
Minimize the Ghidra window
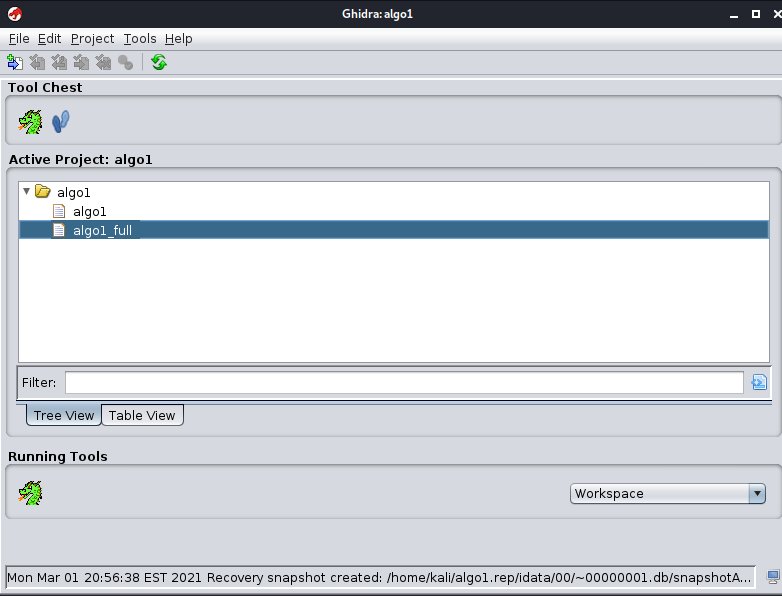click(734, 14)
